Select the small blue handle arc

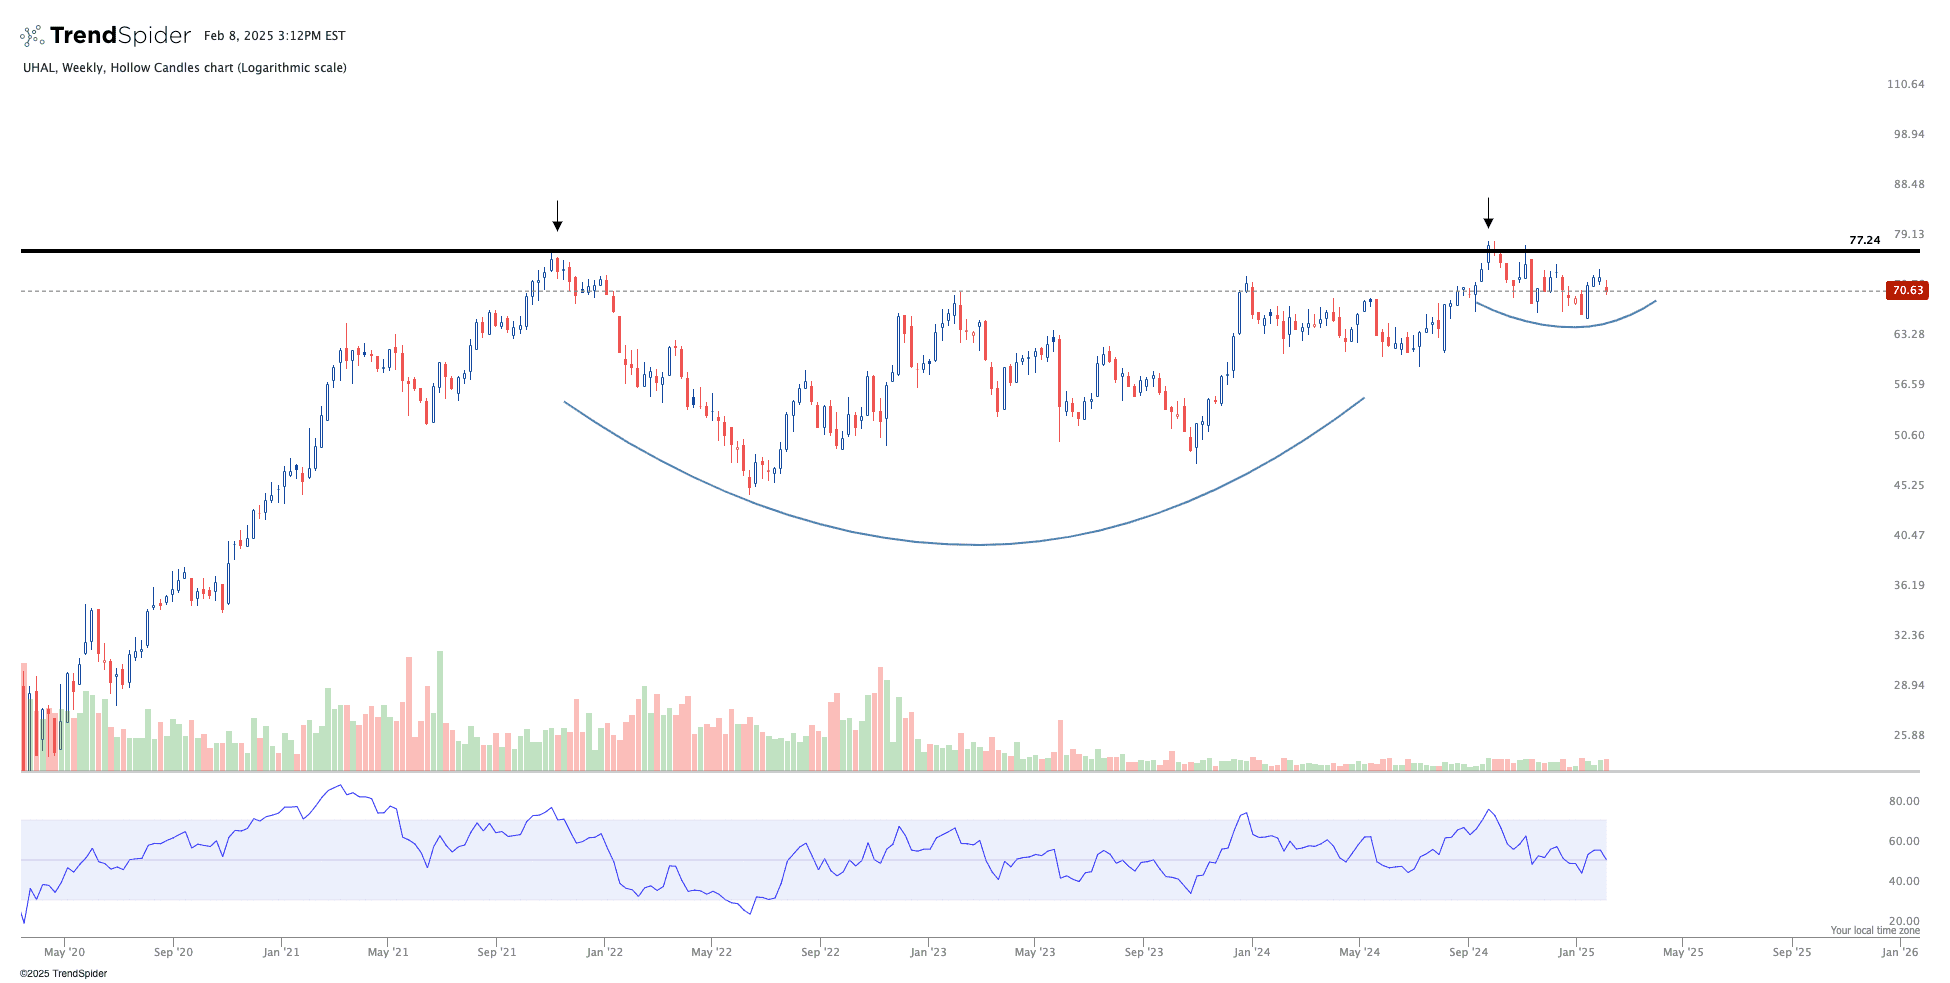click(x=1573, y=326)
